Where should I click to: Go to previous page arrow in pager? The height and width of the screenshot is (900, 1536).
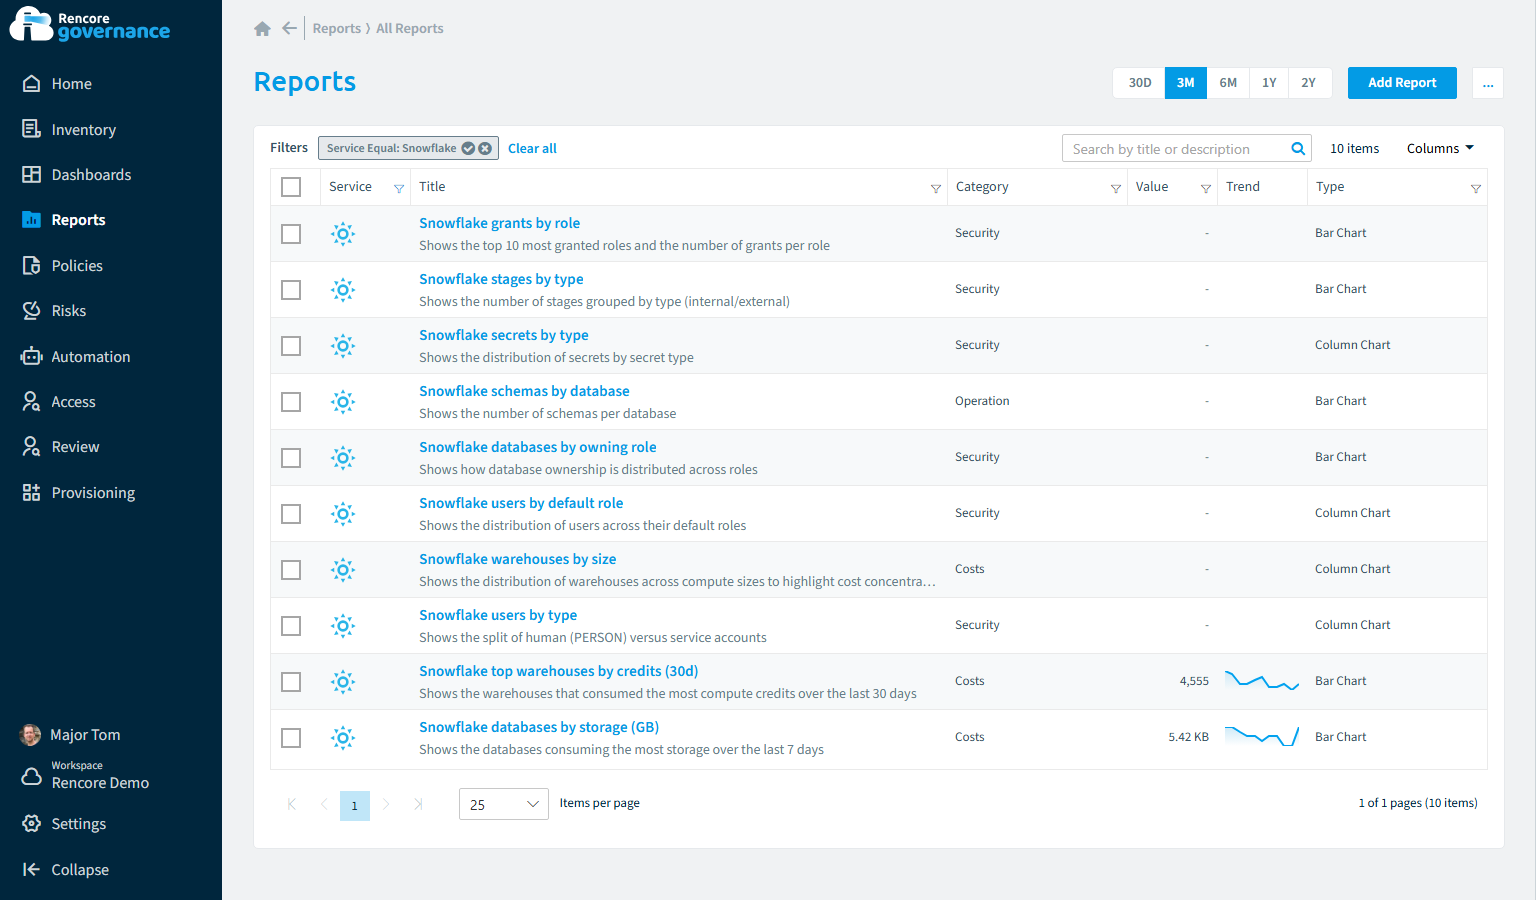click(x=323, y=804)
